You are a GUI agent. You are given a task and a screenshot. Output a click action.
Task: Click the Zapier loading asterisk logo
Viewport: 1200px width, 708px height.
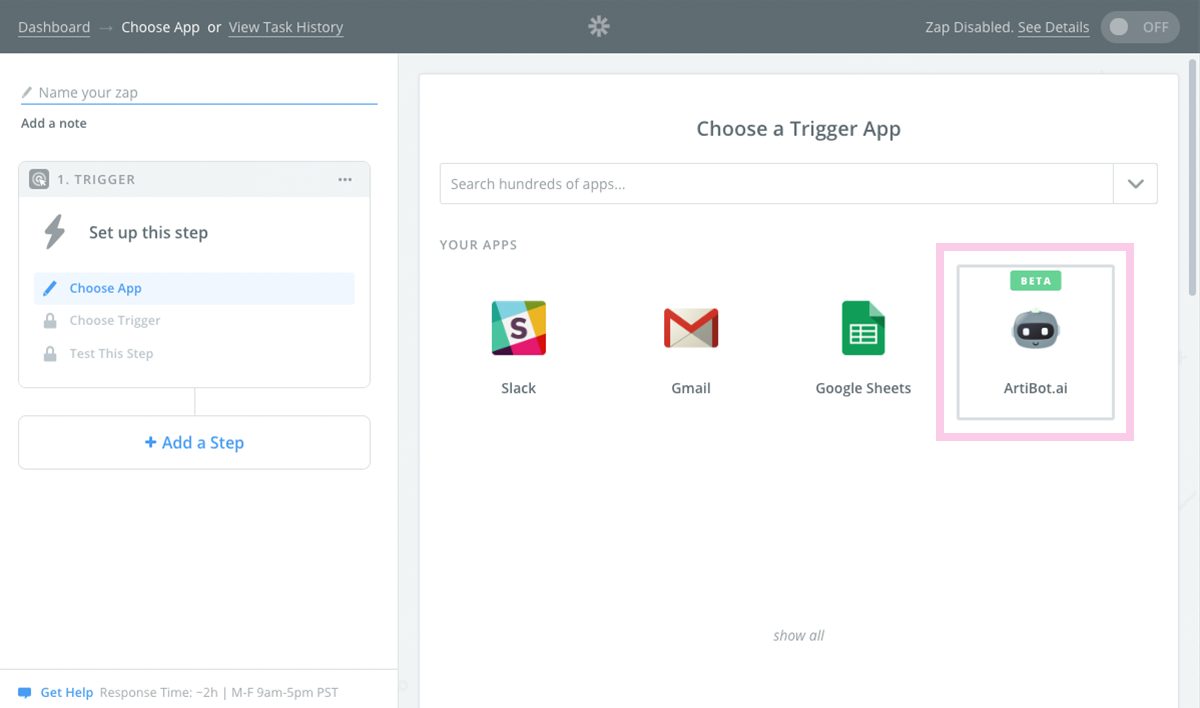point(599,27)
